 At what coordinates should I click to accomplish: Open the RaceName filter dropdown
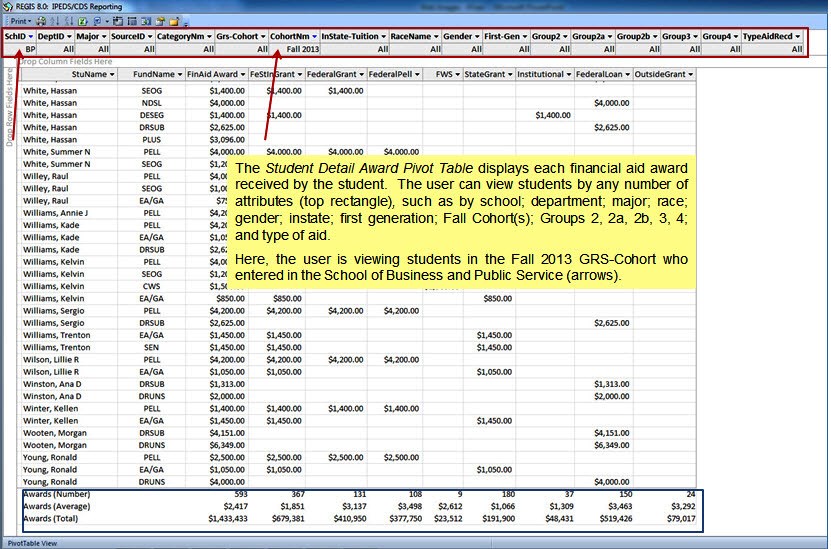coord(436,36)
